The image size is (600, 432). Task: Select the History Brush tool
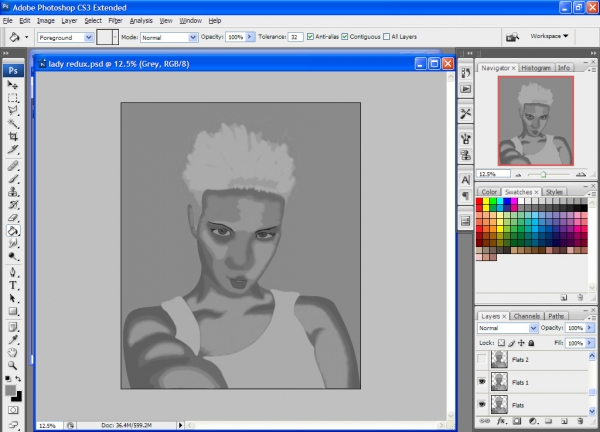[13, 205]
